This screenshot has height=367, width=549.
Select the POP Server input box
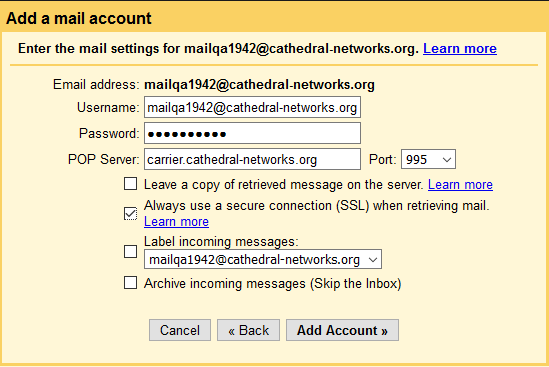coord(252,159)
